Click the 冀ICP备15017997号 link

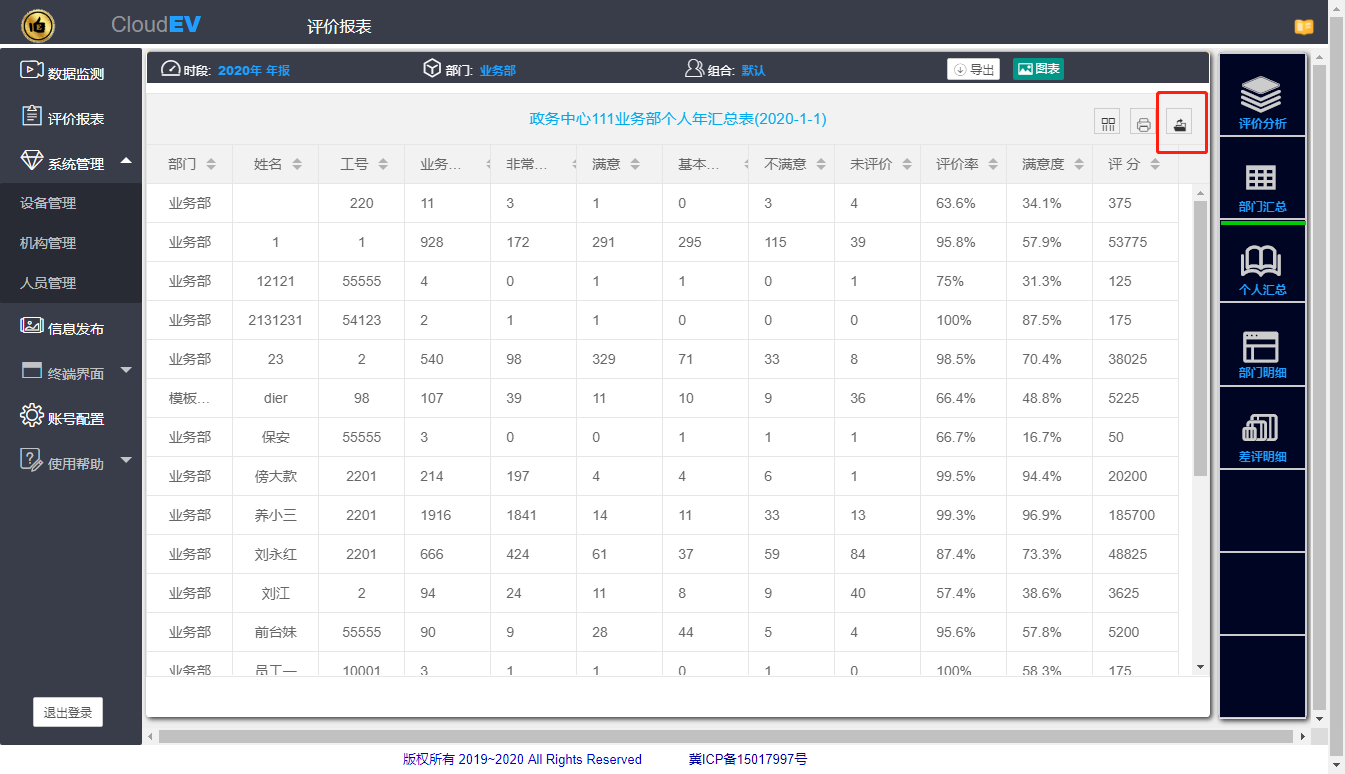point(748,759)
